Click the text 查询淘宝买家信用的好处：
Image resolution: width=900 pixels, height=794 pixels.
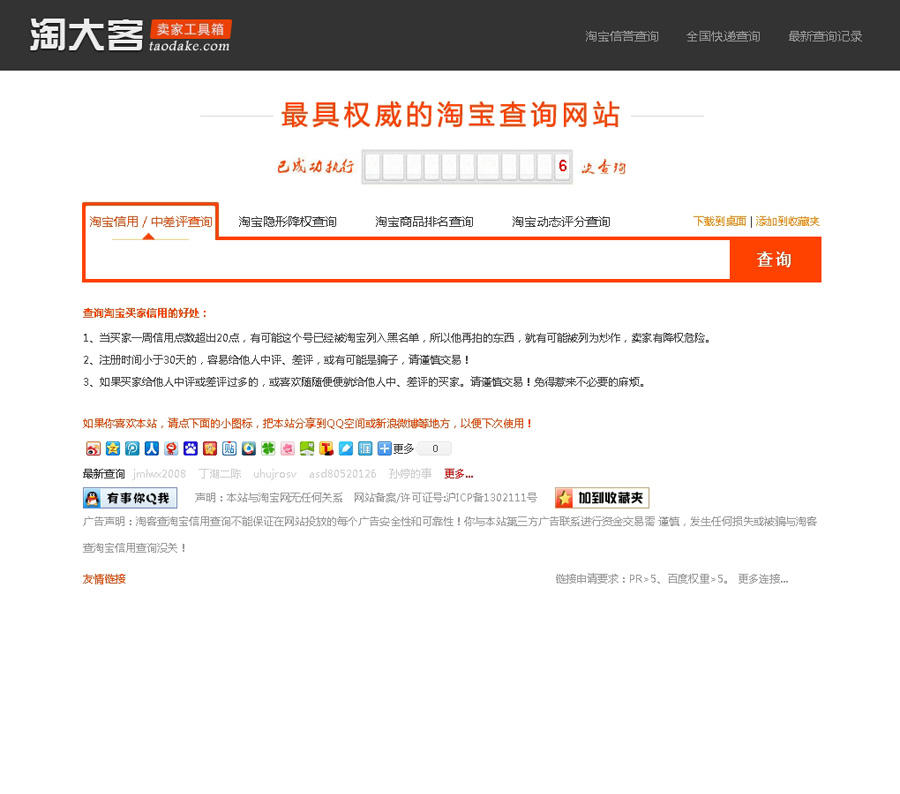(x=145, y=313)
